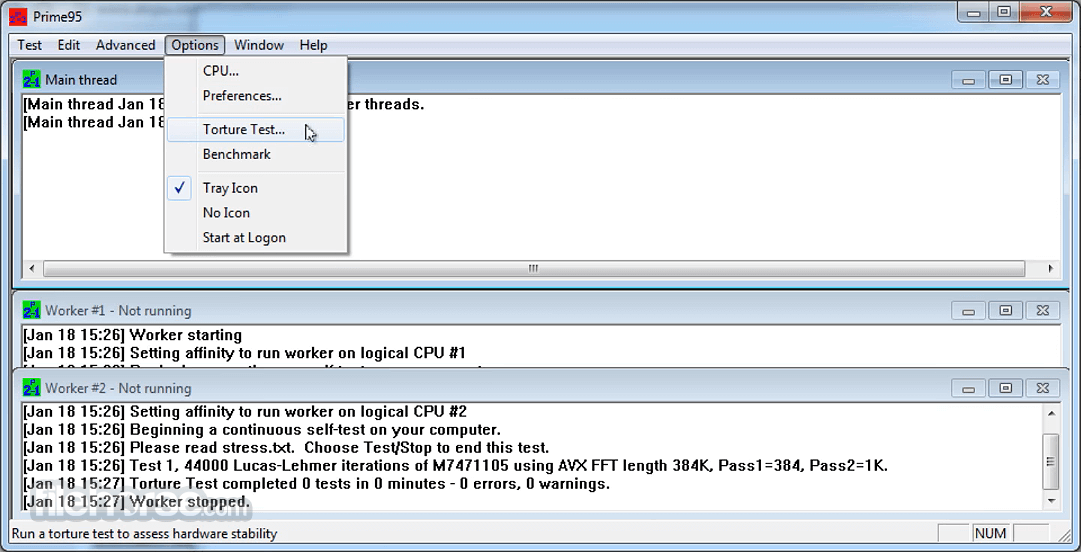Toggle the checked Tray Icon option
Viewport: 1081px width, 552px height.
pos(255,188)
